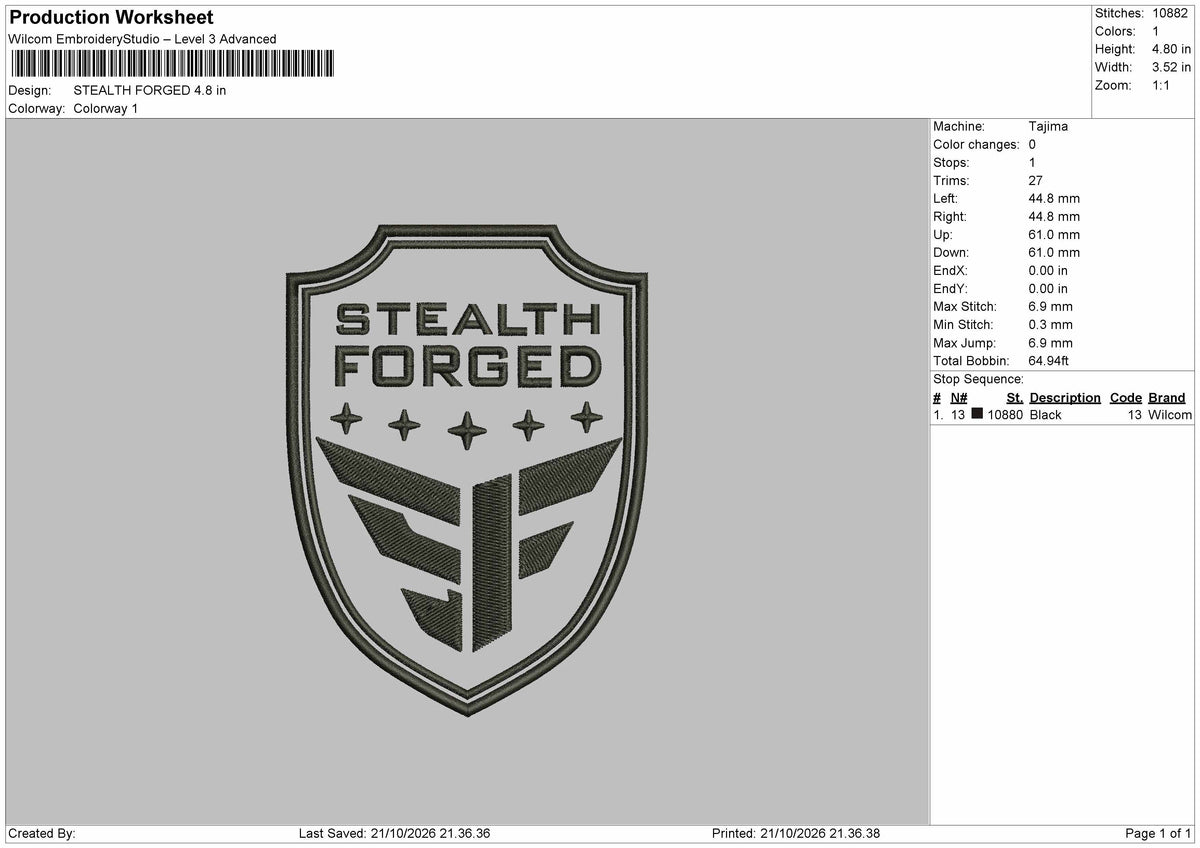Click the Page 1 of 1 indicator
1200x848 pixels.
pyautogui.click(x=1158, y=833)
